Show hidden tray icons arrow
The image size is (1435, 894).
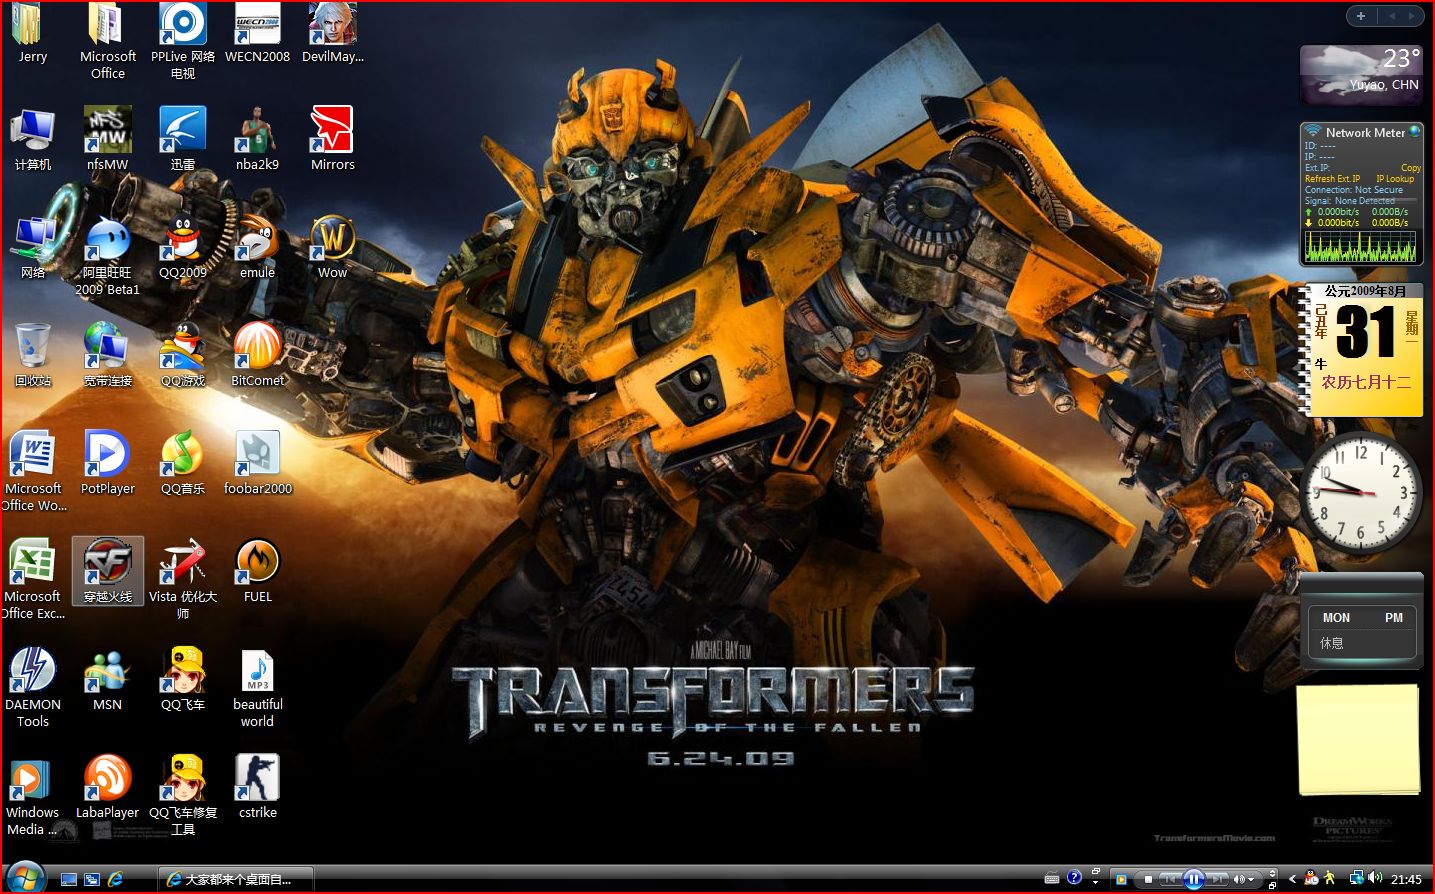pos(1293,879)
